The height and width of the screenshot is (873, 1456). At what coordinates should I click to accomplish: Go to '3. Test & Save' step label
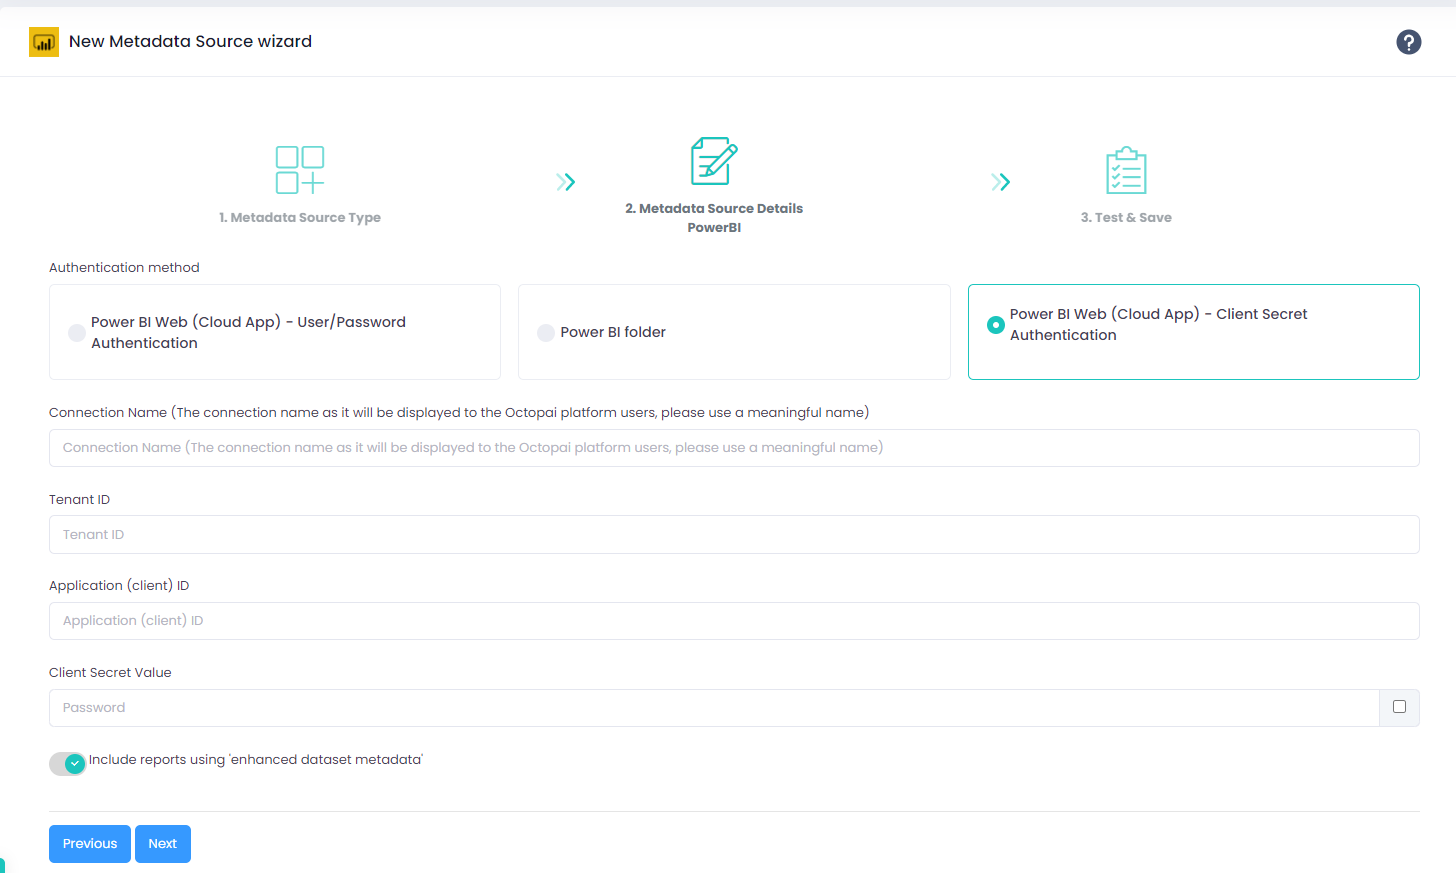(x=1126, y=218)
